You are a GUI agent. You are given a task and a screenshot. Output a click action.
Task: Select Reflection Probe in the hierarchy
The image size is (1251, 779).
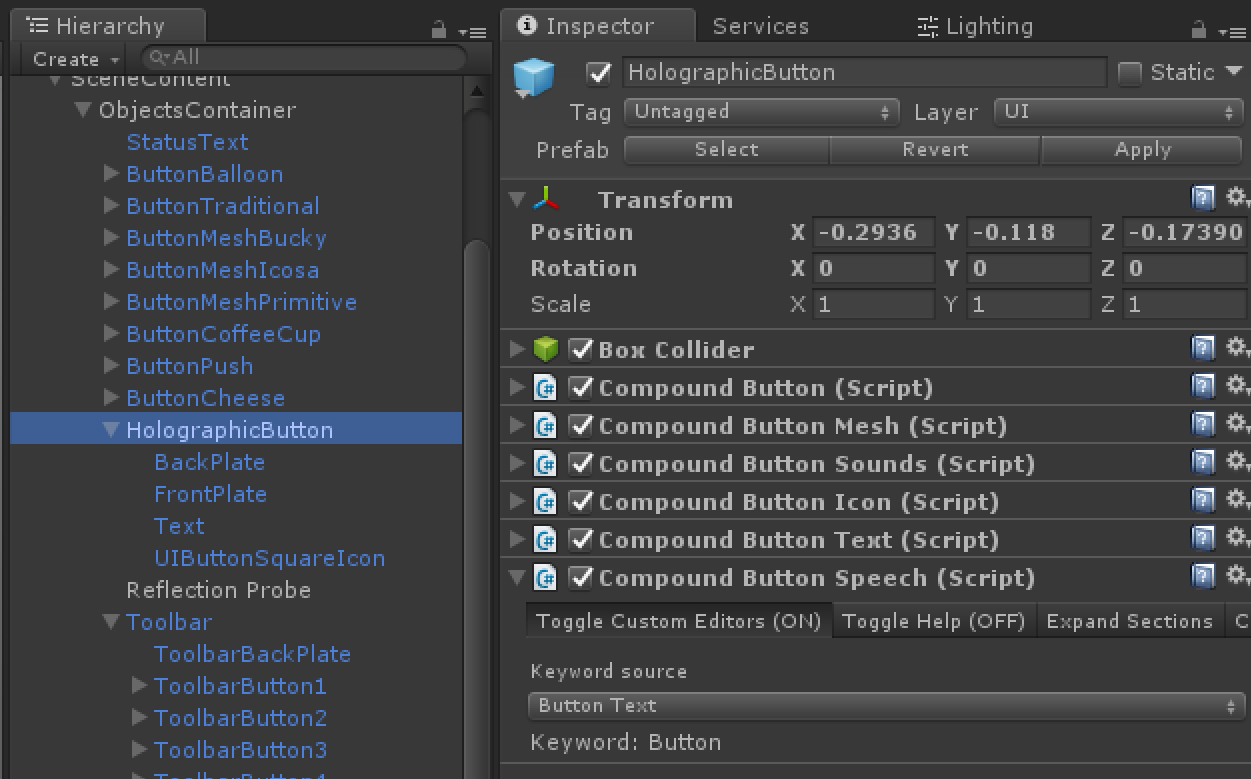(x=218, y=590)
